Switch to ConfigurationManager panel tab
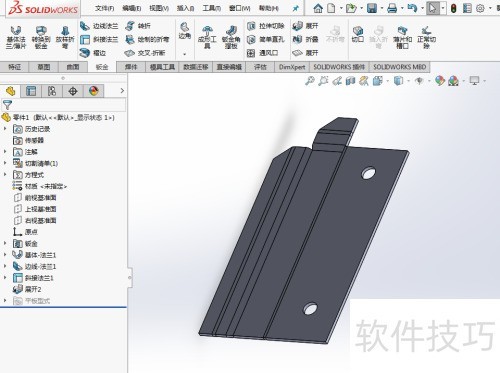 pyautogui.click(x=52, y=91)
